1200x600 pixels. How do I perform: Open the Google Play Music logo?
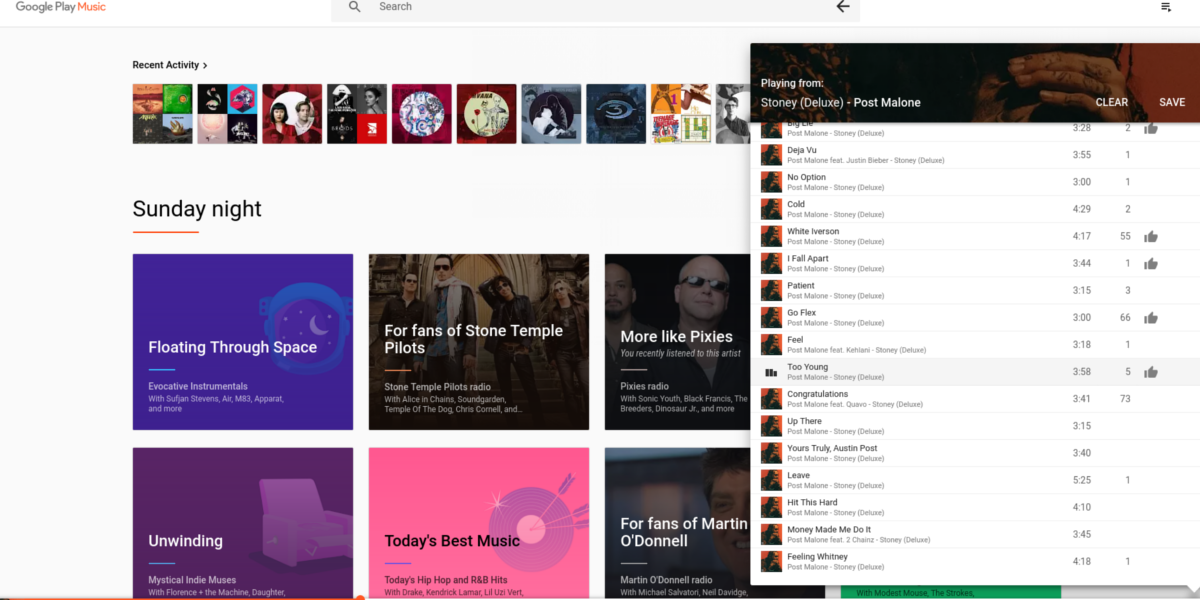[60, 7]
